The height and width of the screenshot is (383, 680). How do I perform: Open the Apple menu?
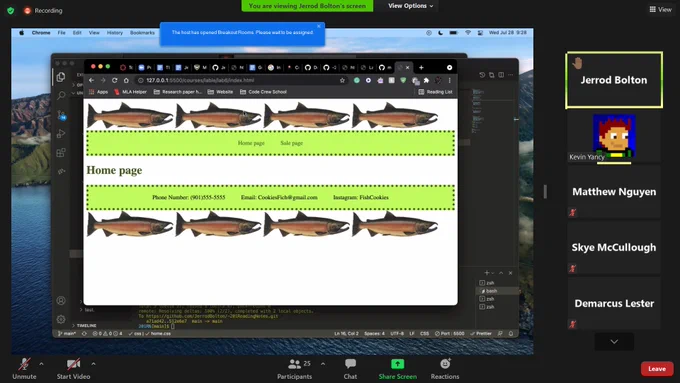(21, 33)
